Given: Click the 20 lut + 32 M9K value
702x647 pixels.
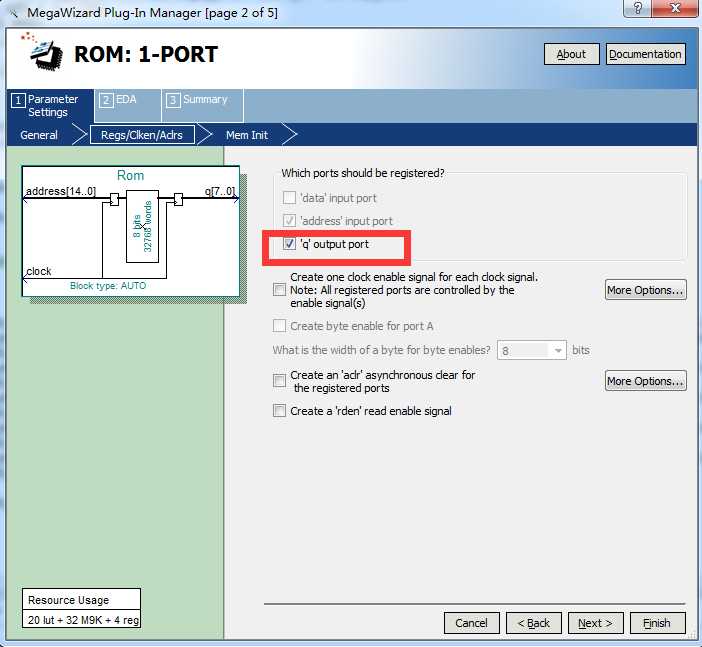Looking at the screenshot, I should pyautogui.click(x=83, y=620).
